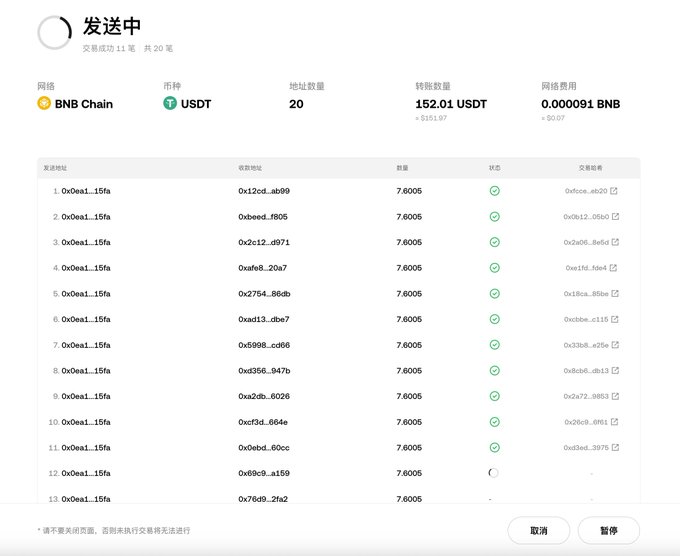Open external link icon for hash 0x8cb6...db13
Viewport: 680px width, 556px height.
[615, 370]
